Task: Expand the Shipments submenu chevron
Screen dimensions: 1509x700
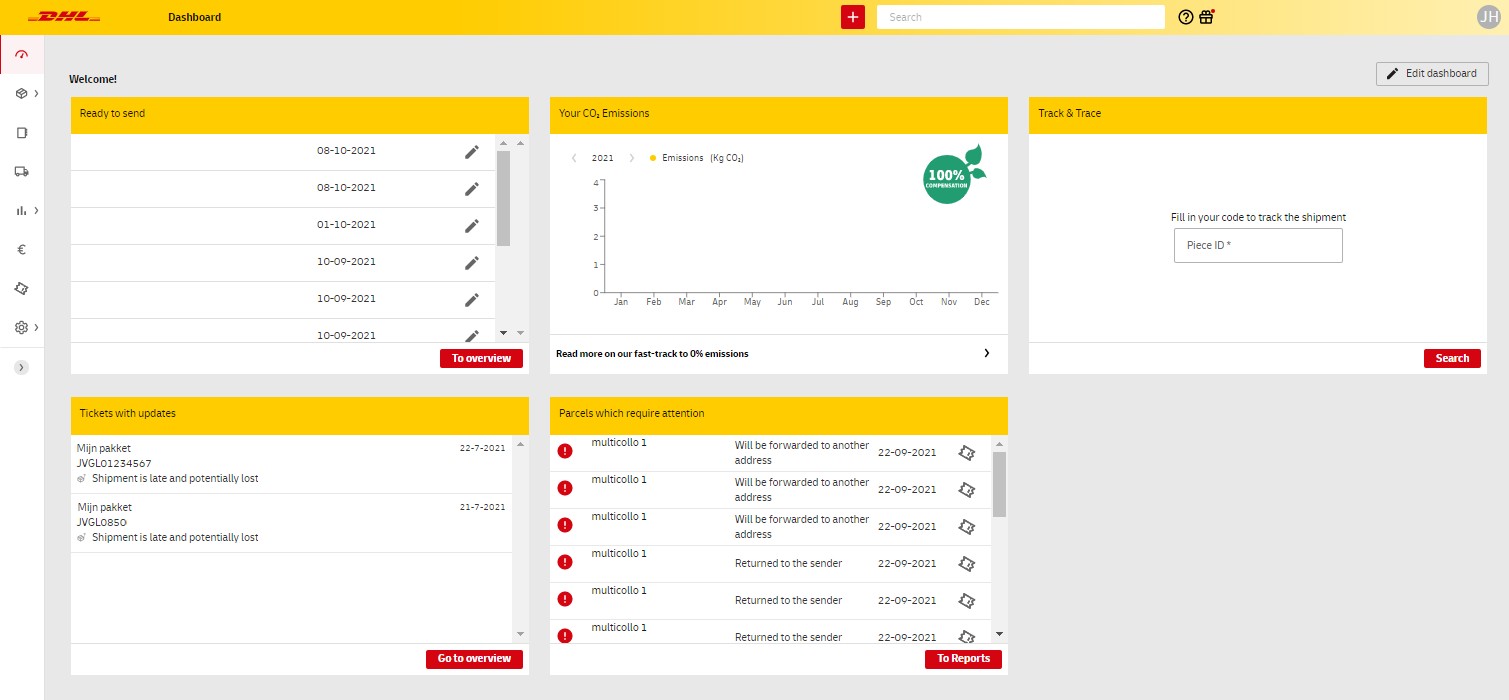Action: coord(36,93)
